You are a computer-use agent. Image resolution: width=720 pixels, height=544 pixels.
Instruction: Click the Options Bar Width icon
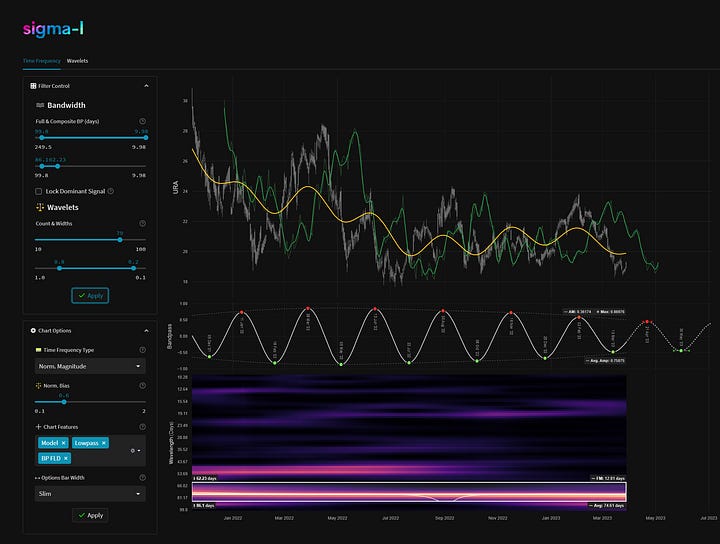click(38, 478)
